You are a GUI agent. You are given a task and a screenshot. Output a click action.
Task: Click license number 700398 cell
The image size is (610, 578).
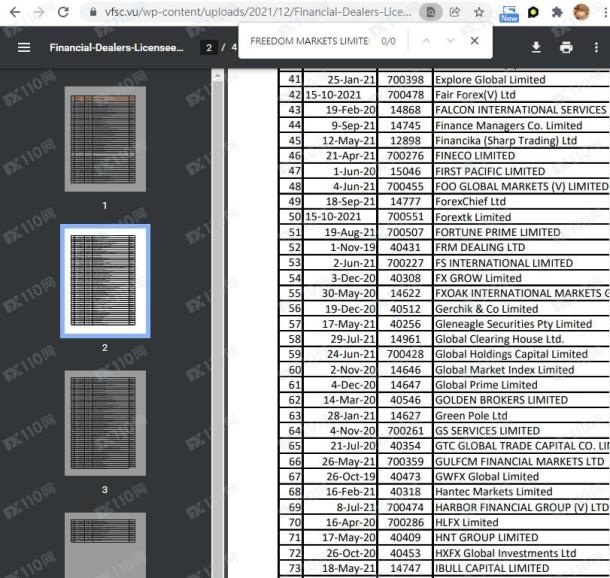405,79
